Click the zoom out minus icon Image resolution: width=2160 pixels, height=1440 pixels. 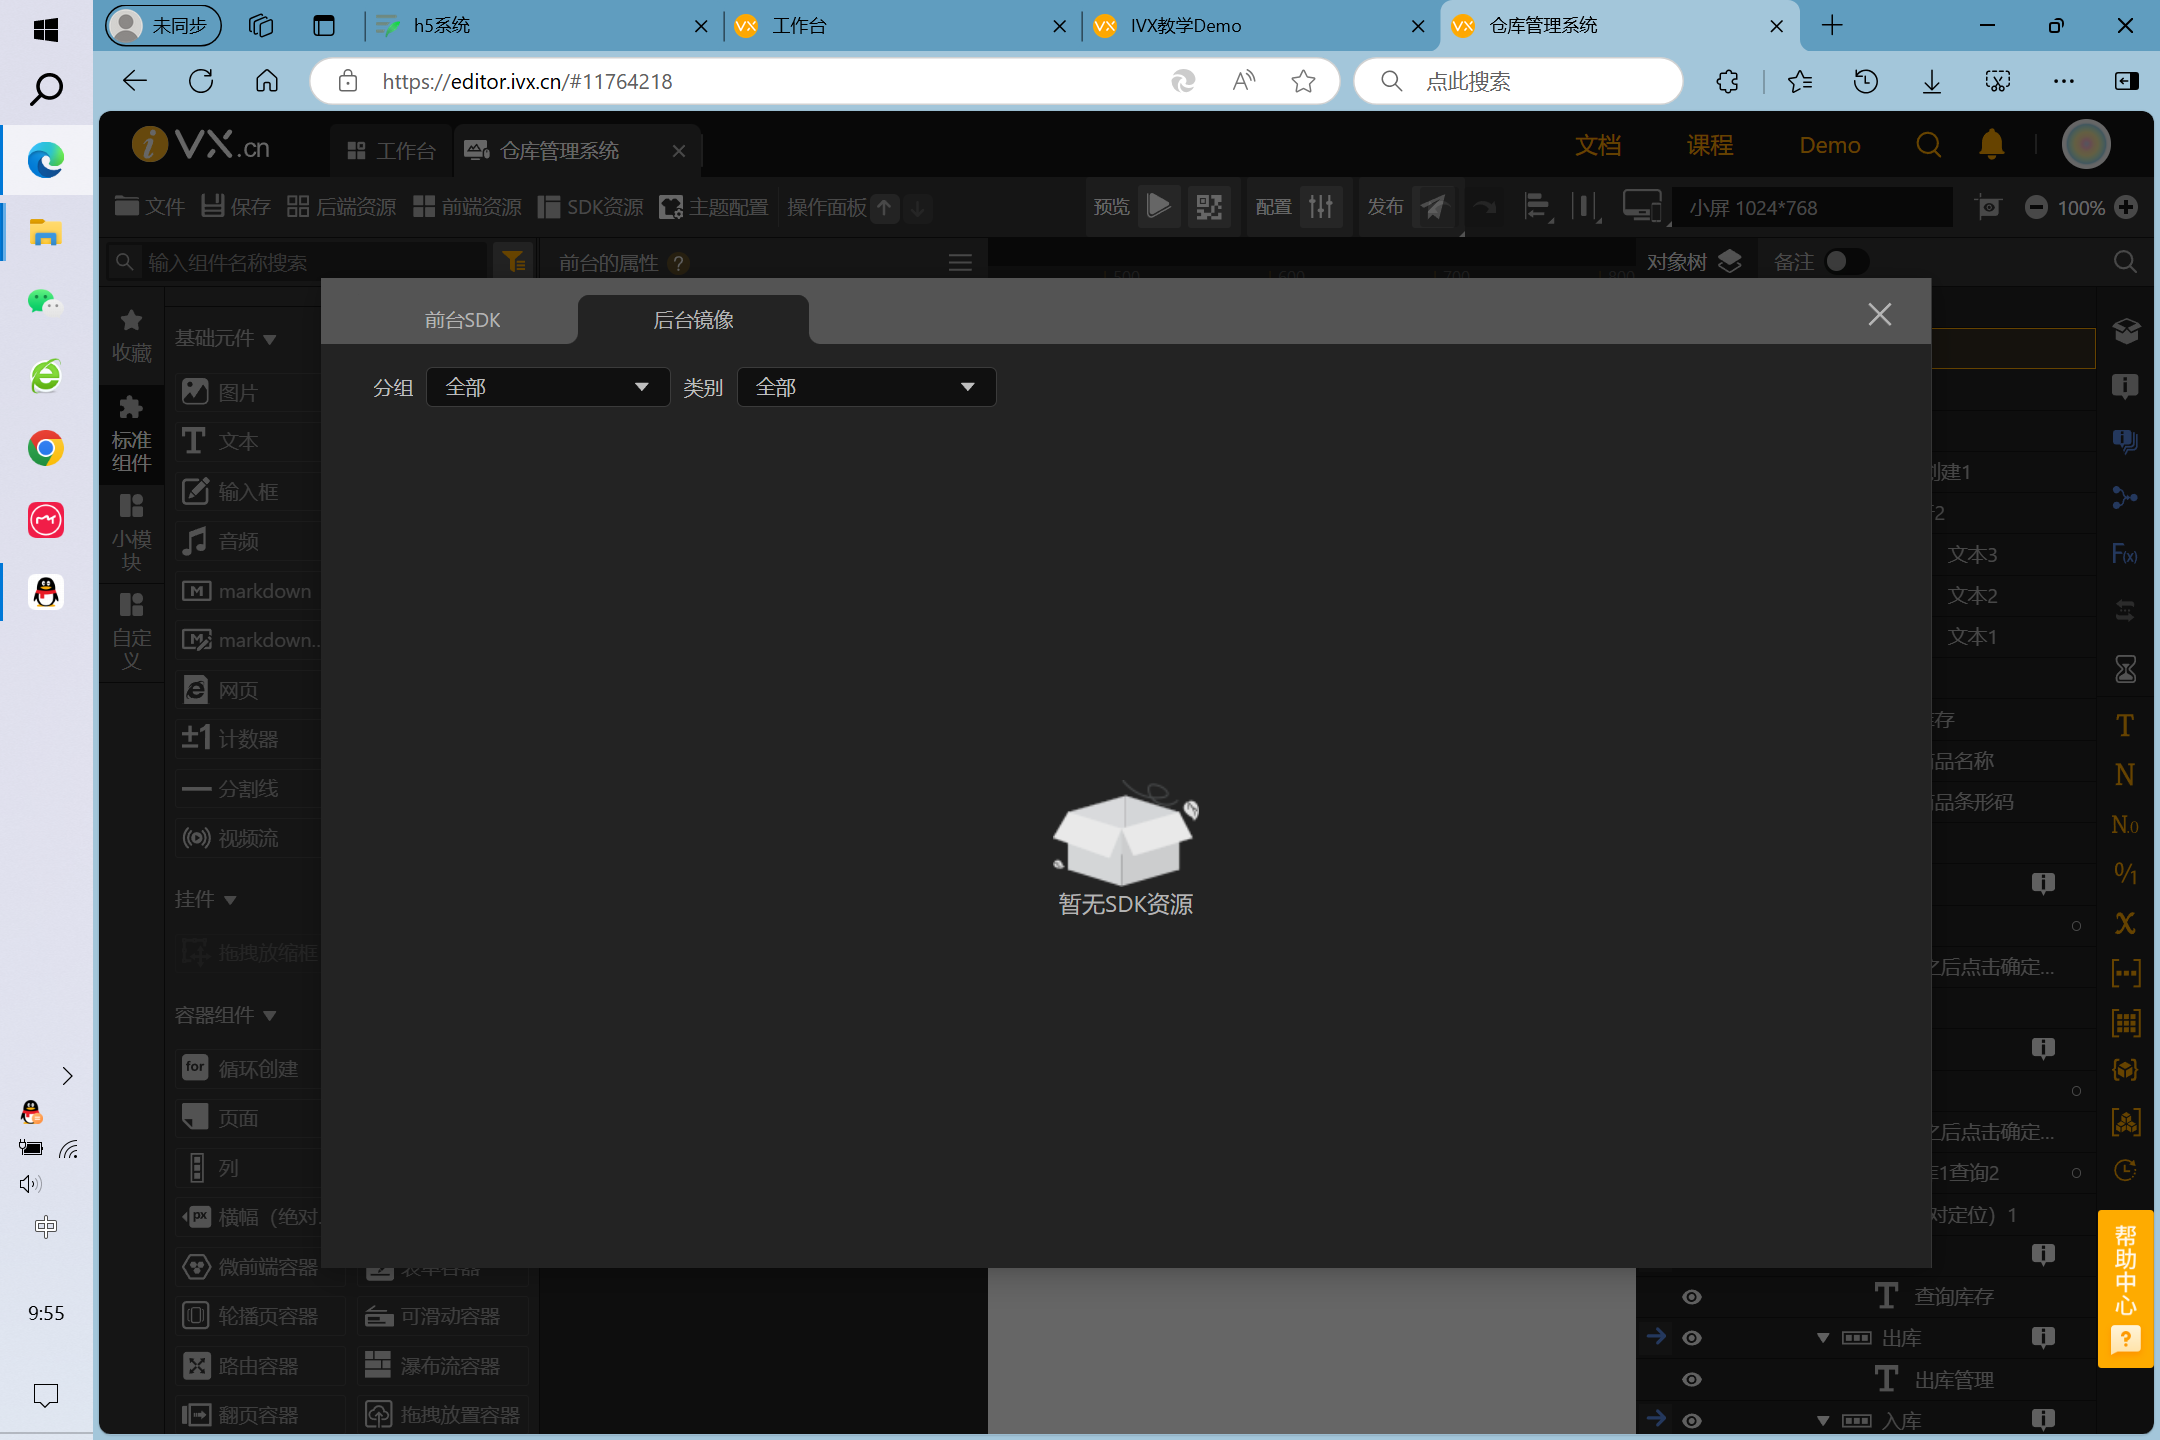coord(2035,207)
